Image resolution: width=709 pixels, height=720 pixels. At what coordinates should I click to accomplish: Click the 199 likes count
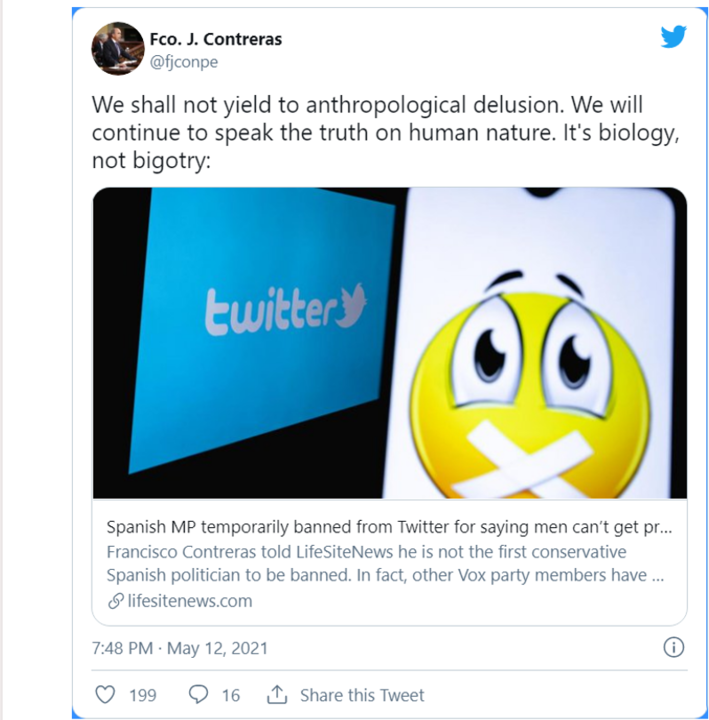[x=142, y=695]
